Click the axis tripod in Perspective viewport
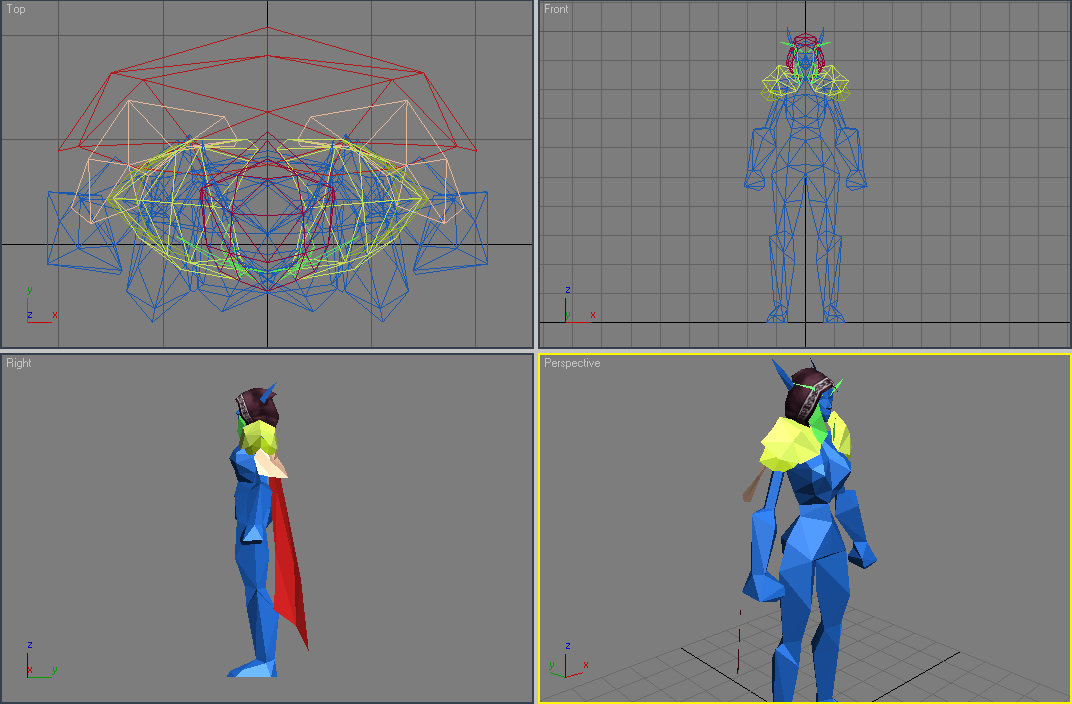 coord(569,660)
